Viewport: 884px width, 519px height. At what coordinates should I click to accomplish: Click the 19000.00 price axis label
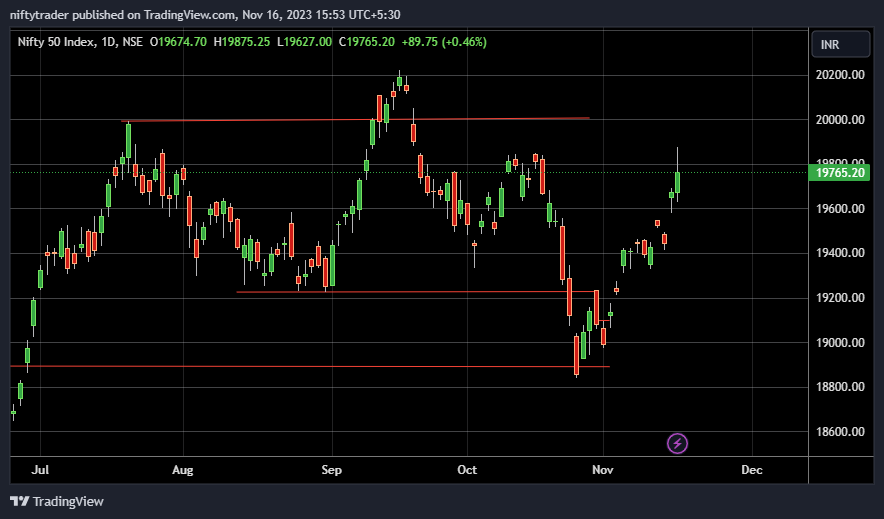pyautogui.click(x=840, y=343)
